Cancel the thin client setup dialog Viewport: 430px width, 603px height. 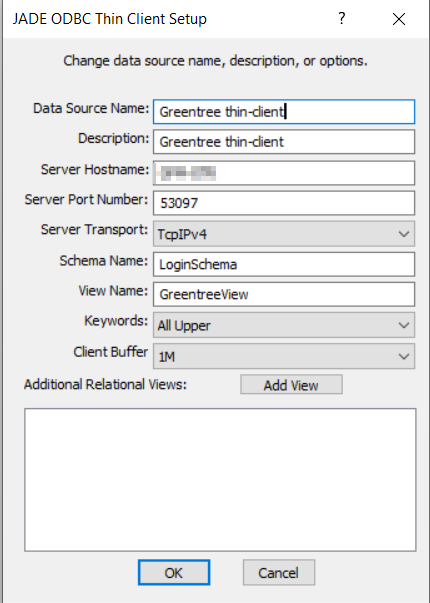tap(278, 573)
